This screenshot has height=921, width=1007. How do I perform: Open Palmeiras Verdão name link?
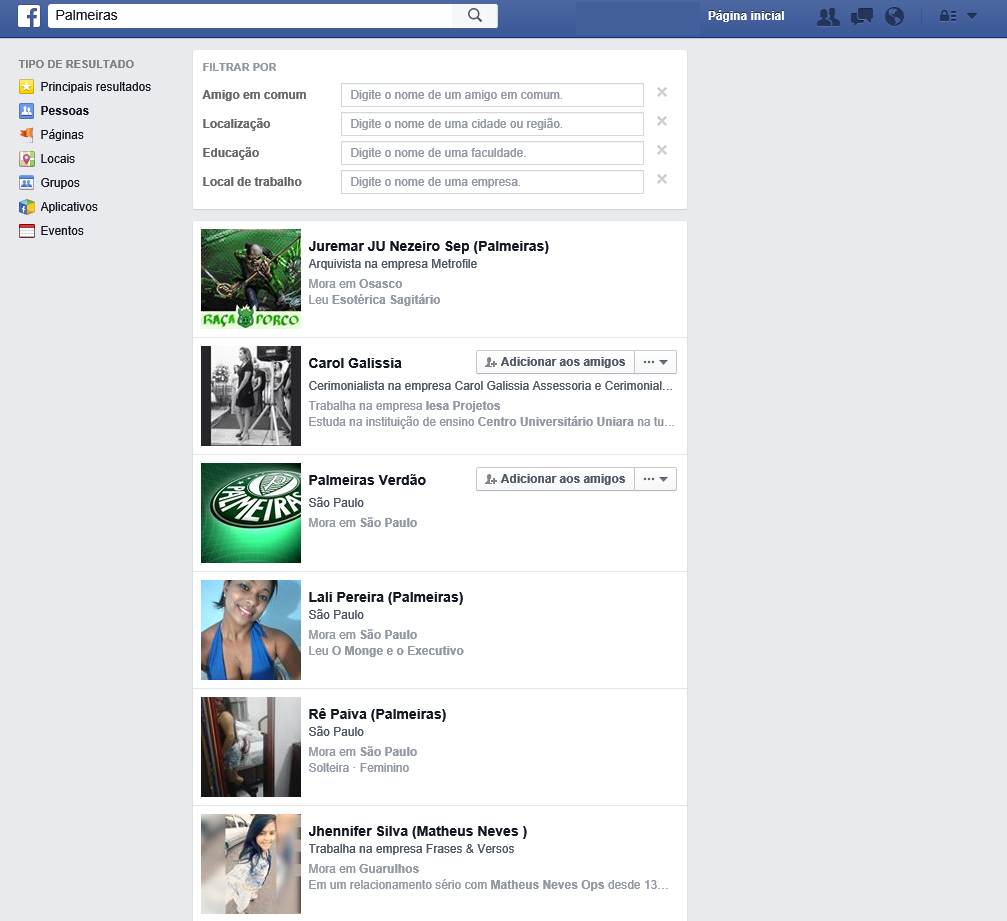[x=367, y=480]
